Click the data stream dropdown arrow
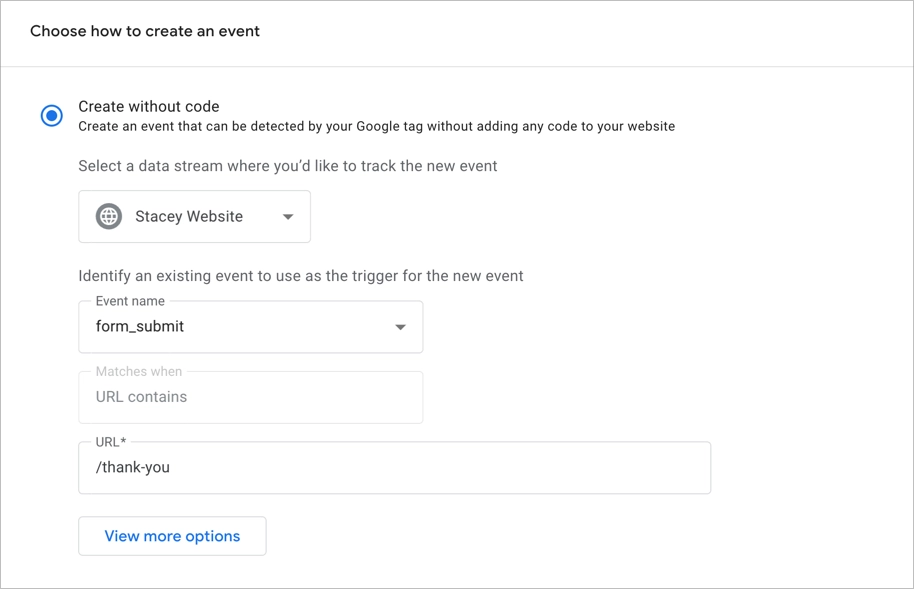This screenshot has width=914, height=589. tap(288, 217)
